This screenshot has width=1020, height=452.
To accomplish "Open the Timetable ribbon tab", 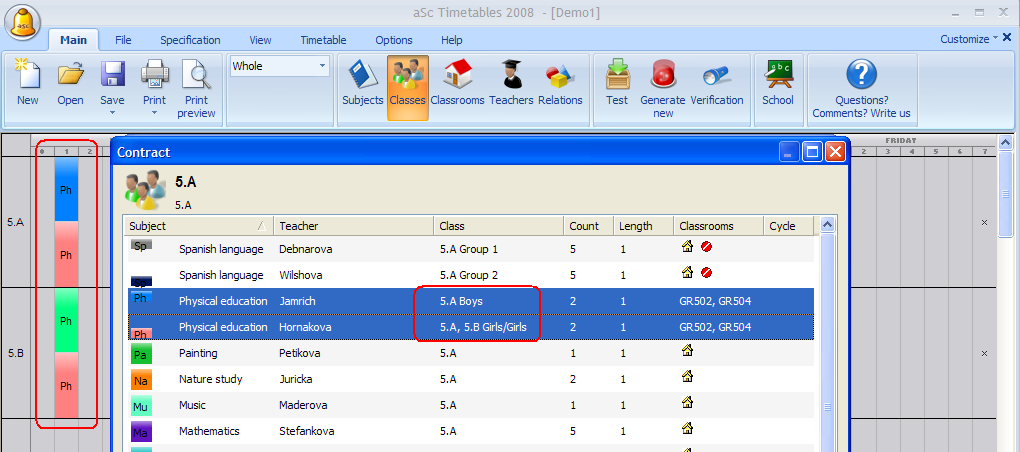I will pyautogui.click(x=323, y=40).
